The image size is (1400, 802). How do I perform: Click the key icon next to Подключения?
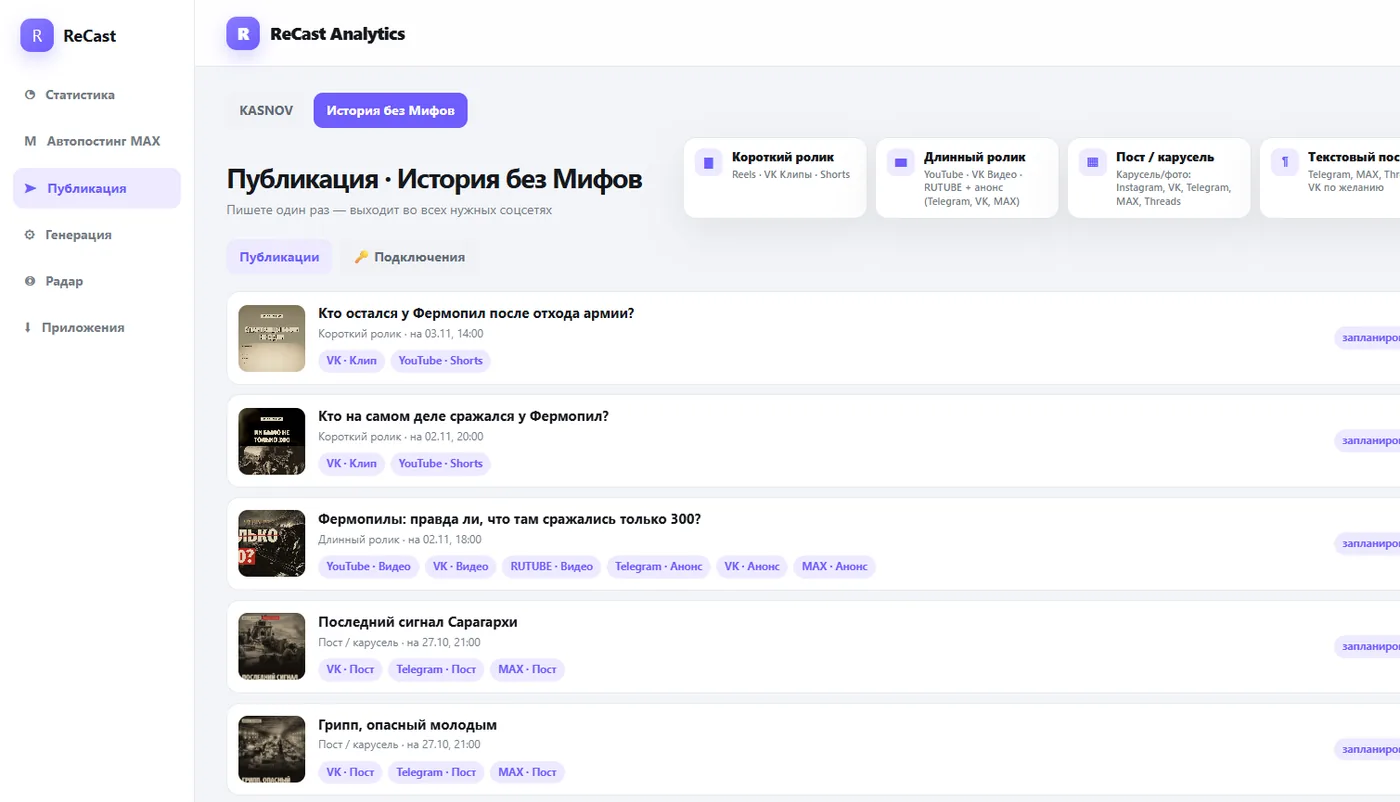[x=361, y=257]
